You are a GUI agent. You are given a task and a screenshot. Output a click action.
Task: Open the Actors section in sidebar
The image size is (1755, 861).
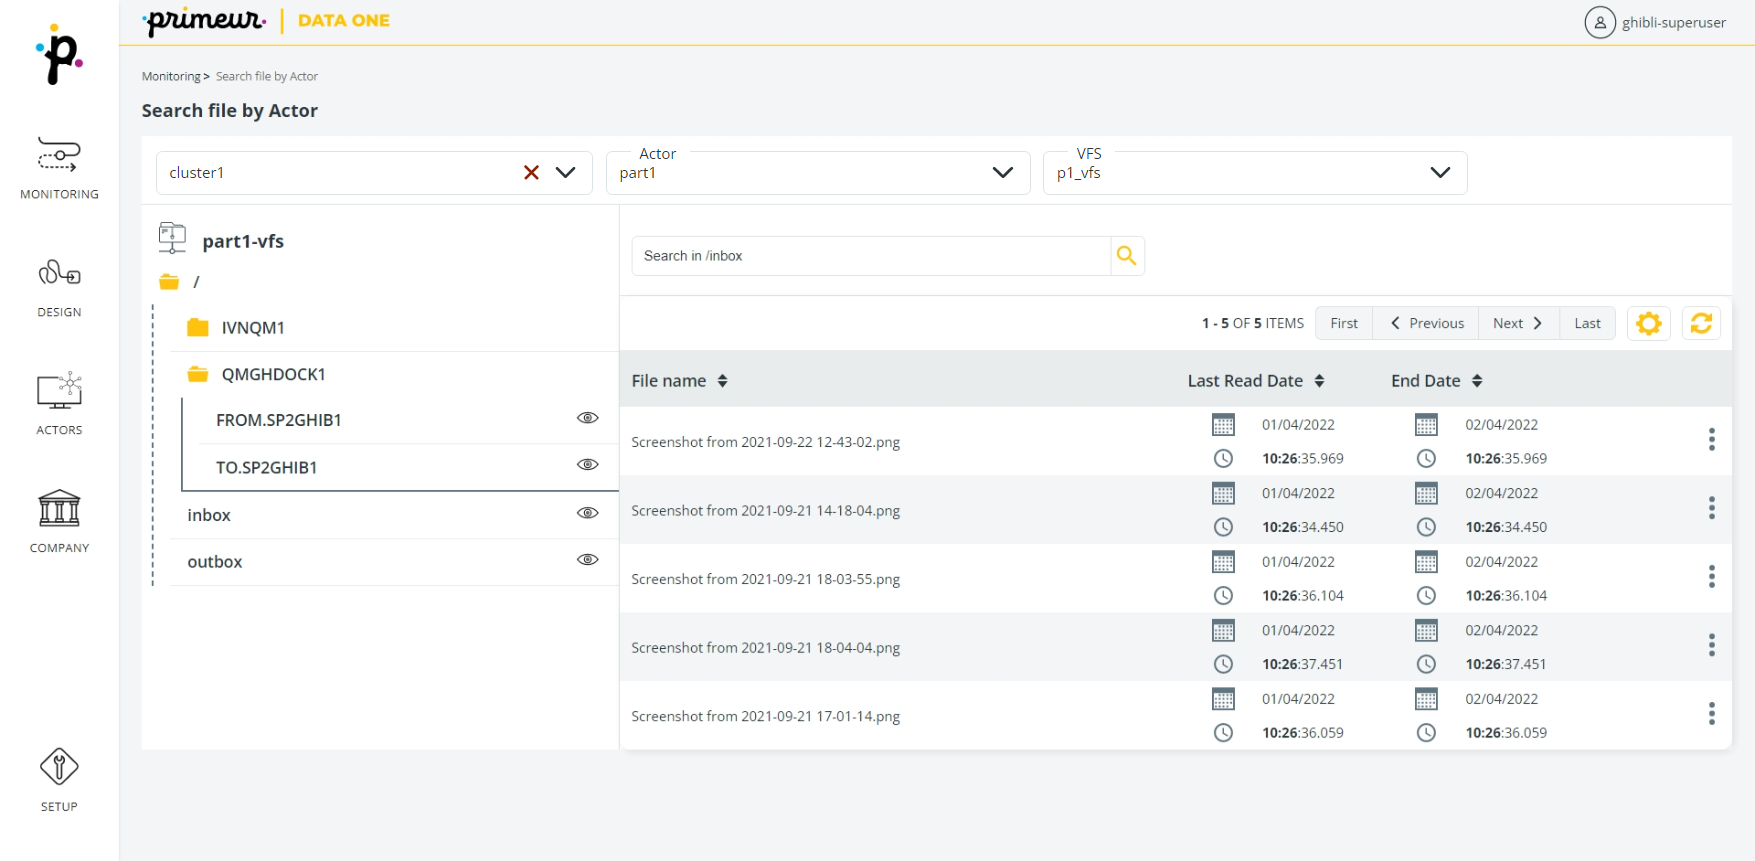(59, 404)
